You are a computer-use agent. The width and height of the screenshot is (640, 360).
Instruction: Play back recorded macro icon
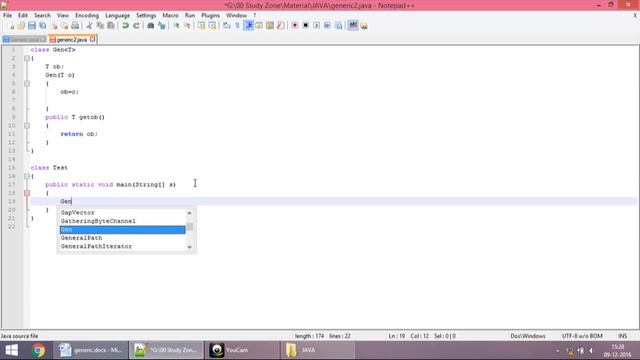point(316,26)
